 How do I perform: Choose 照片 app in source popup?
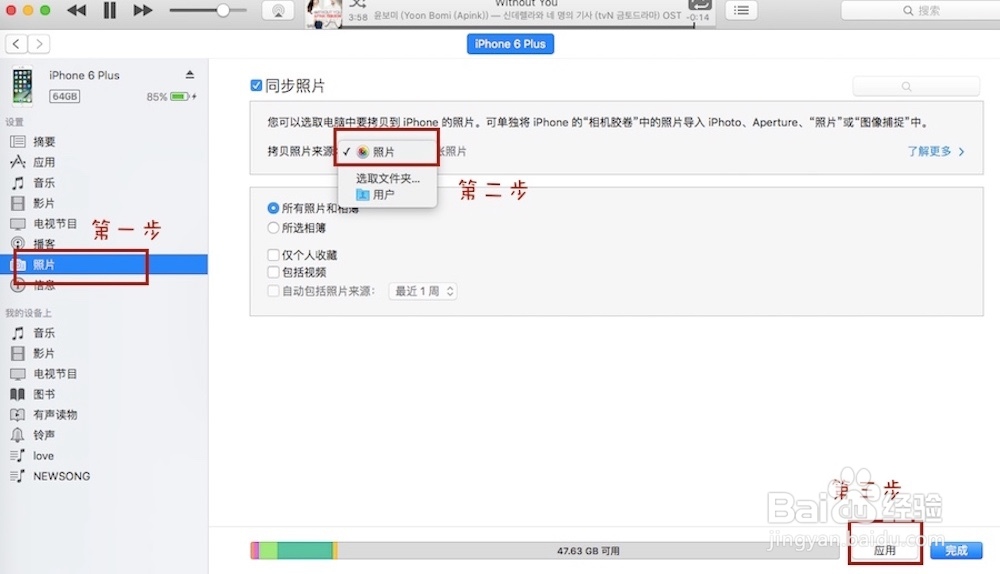point(387,152)
